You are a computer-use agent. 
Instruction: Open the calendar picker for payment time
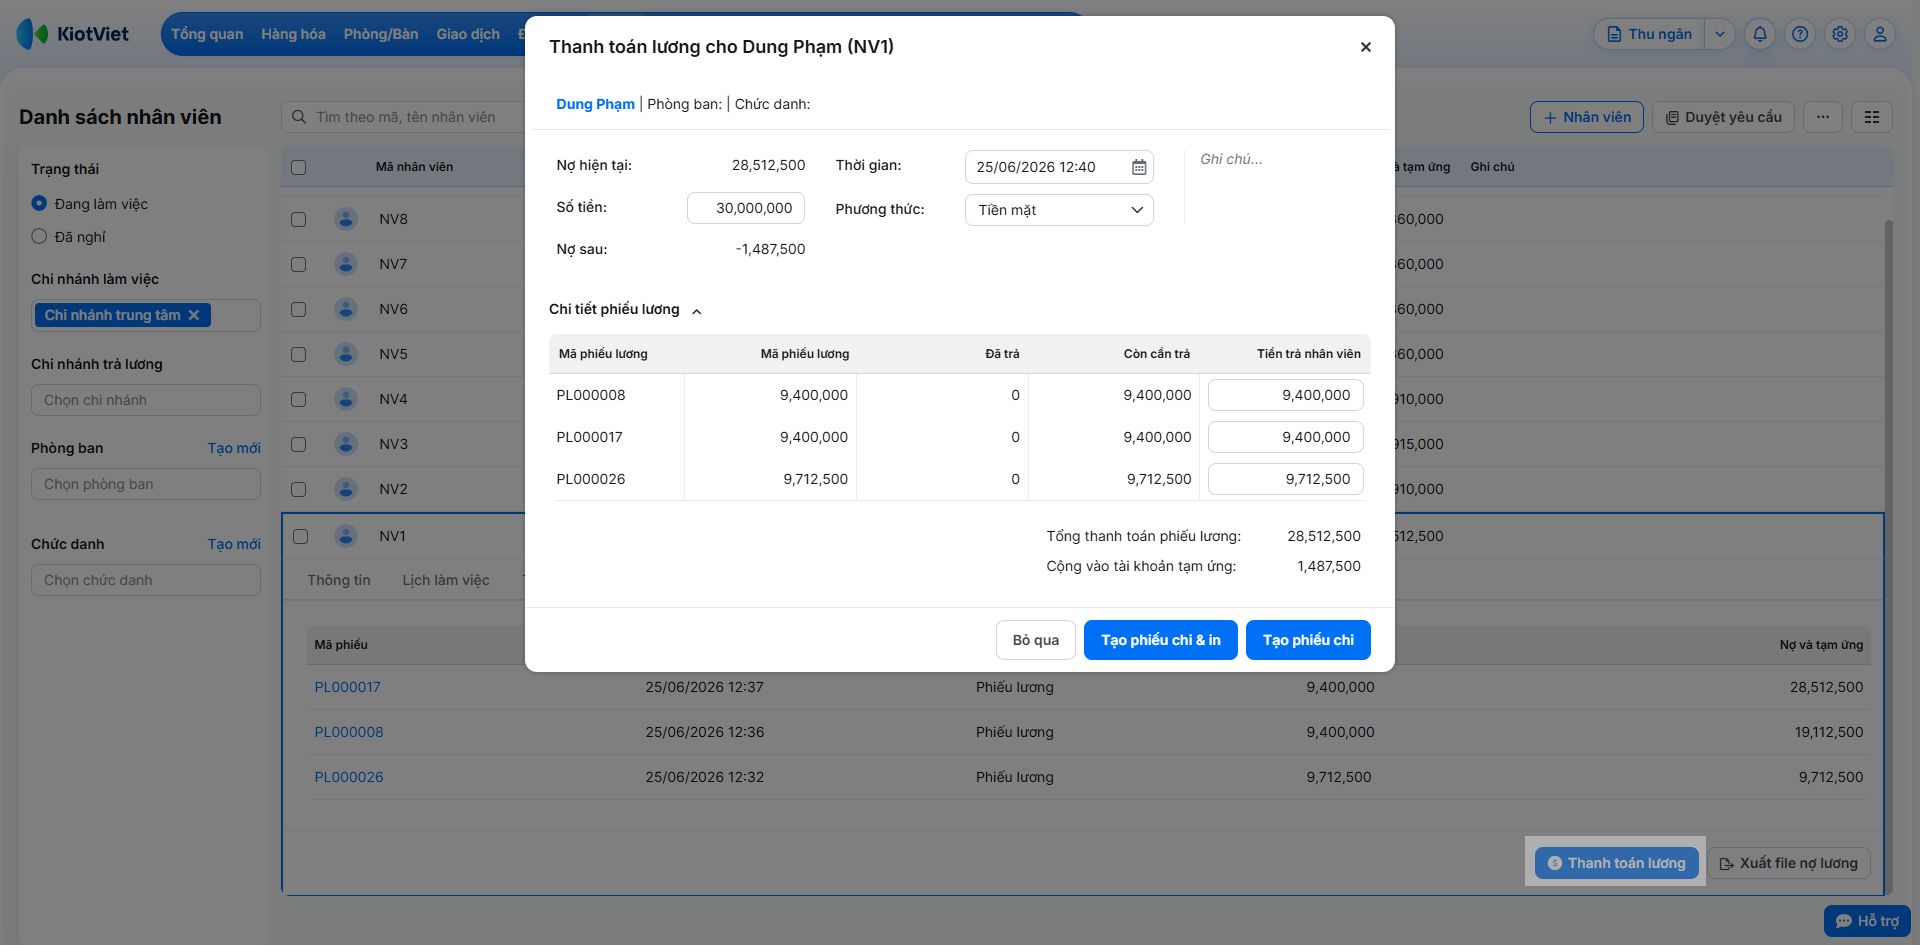[x=1139, y=167]
